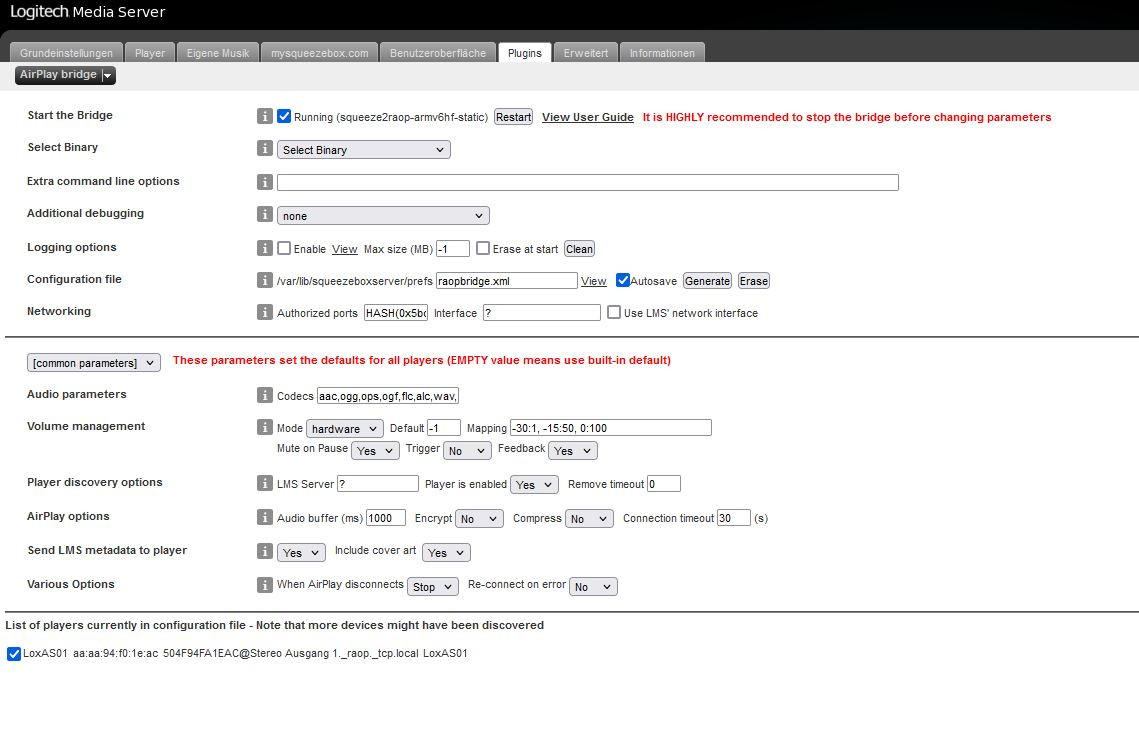Click the Erase config button

754,281
